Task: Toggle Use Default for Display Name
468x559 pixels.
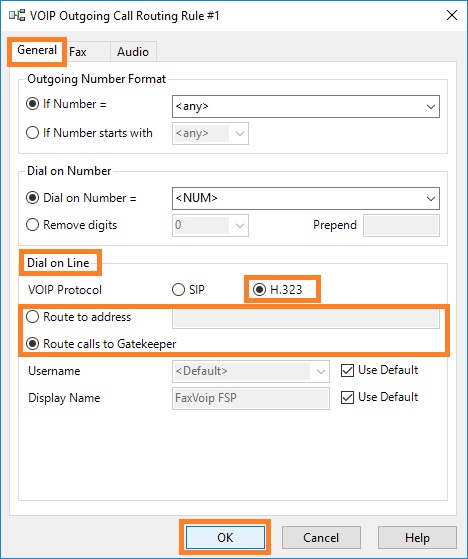Action: pos(347,397)
